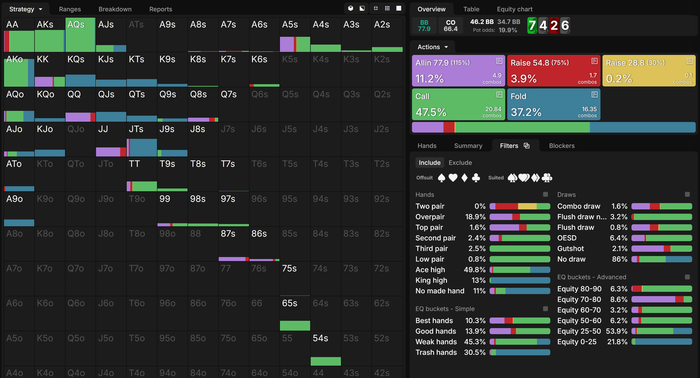
Task: Select the Call 47.5% action card
Action: click(458, 104)
